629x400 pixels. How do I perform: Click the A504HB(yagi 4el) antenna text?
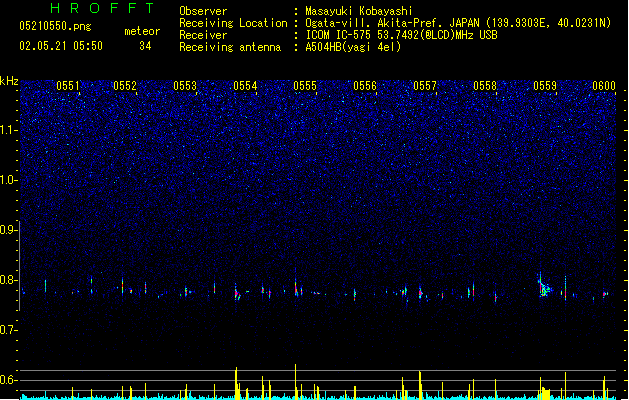[353, 47]
